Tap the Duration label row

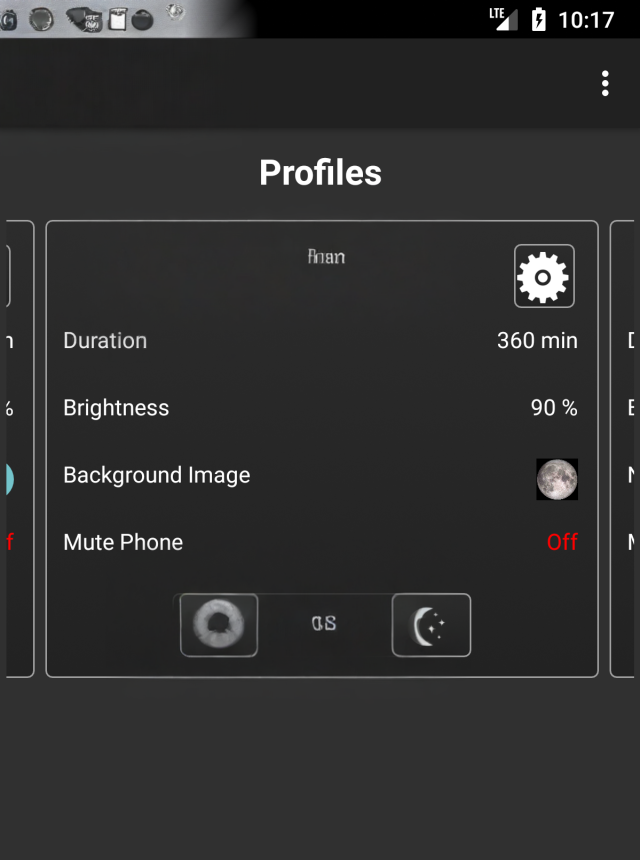coord(105,340)
